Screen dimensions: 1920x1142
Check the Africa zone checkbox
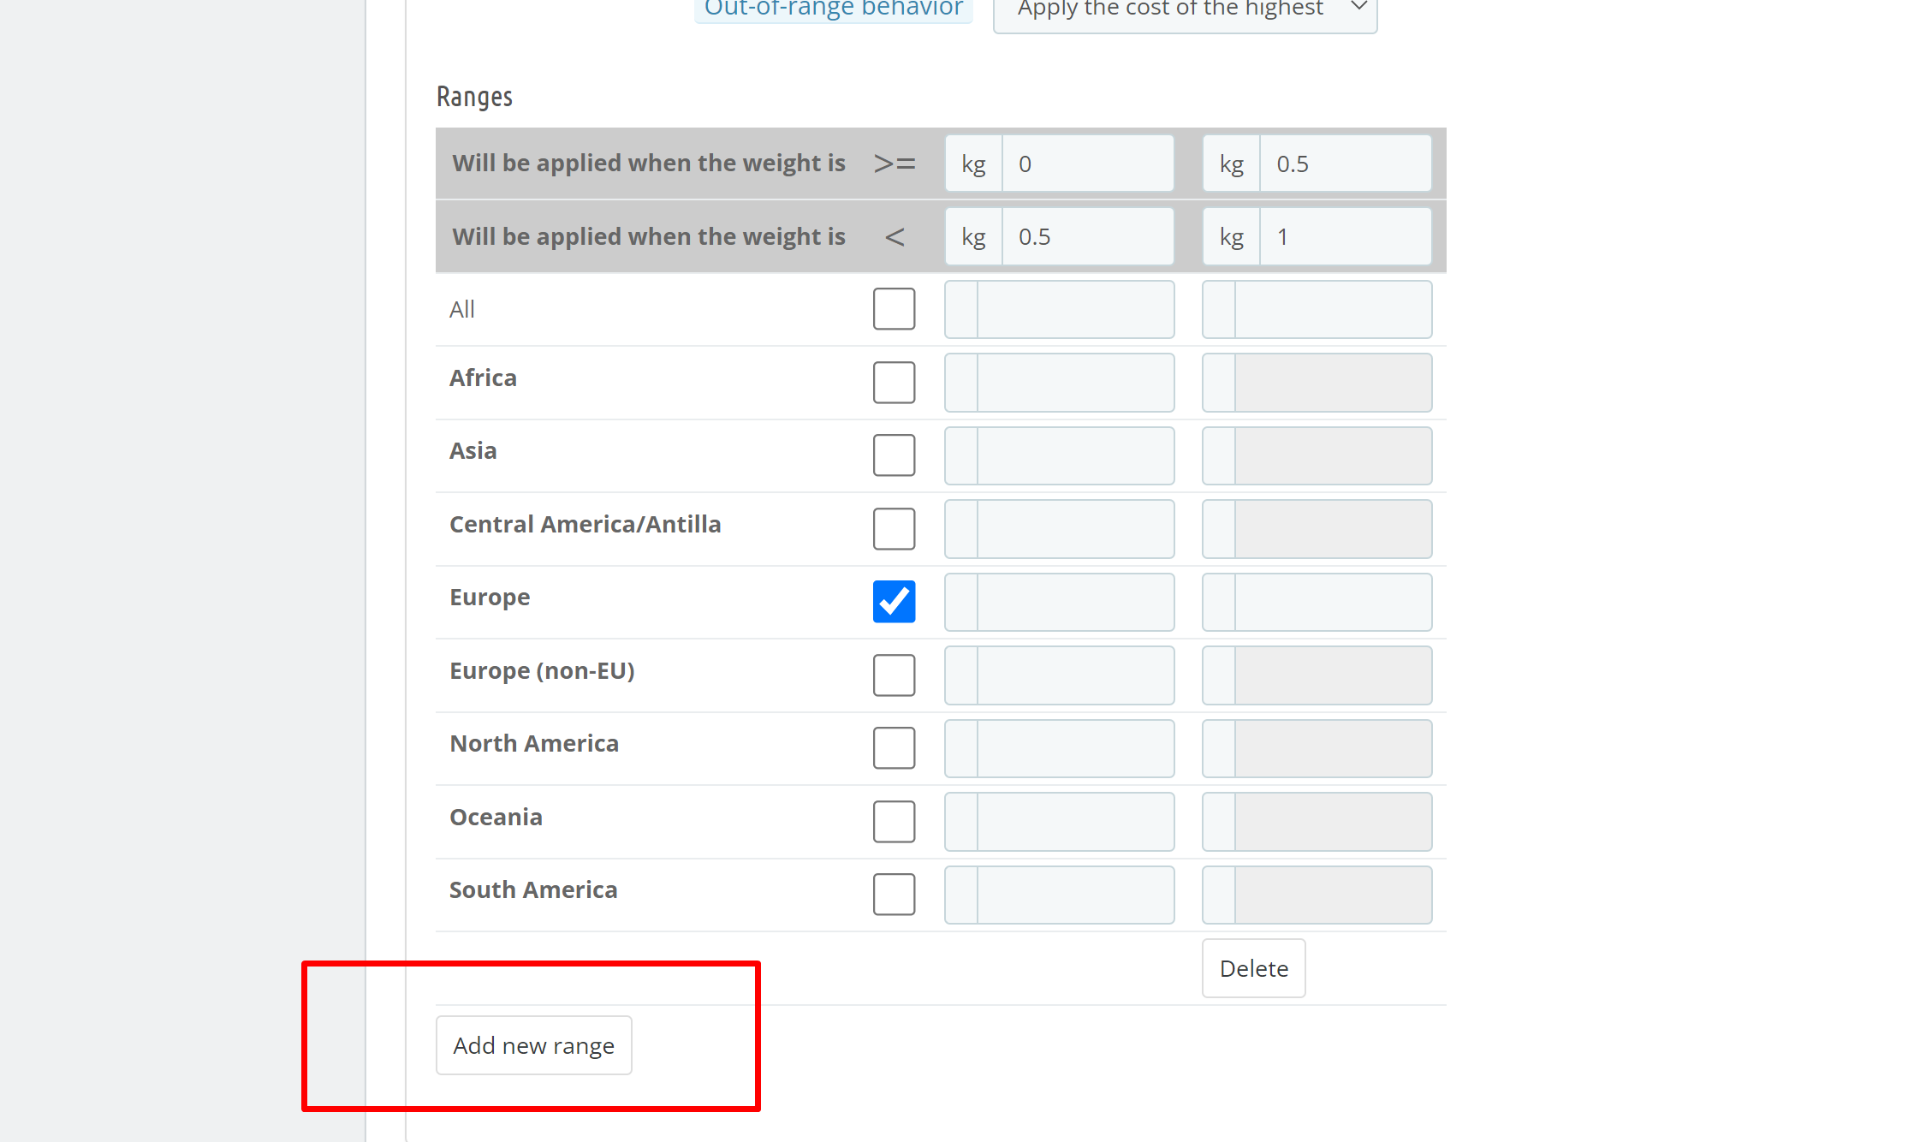893,382
